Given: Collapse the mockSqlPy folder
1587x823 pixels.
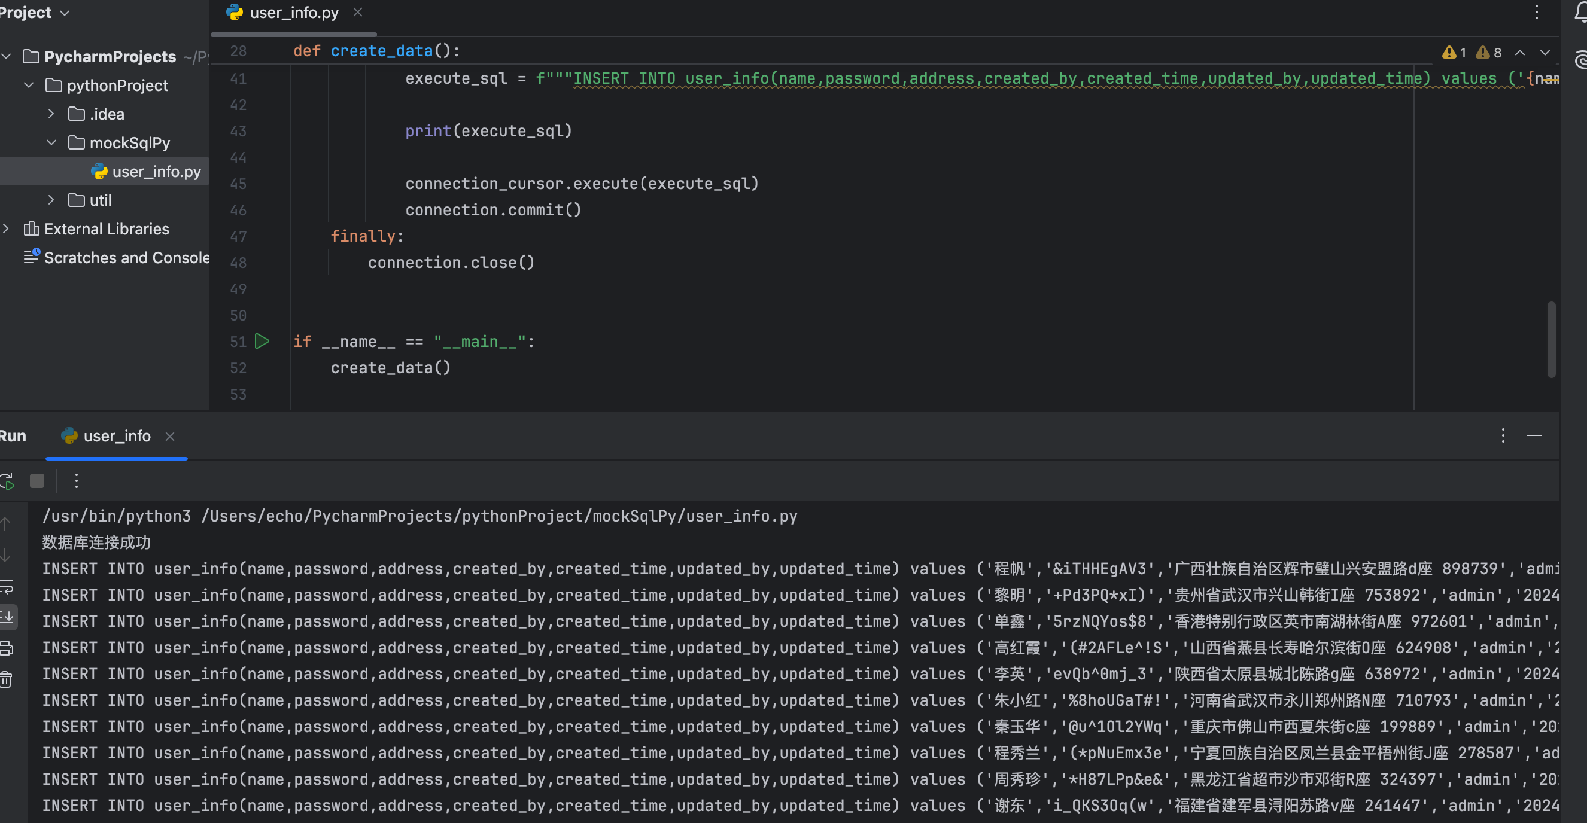Looking at the screenshot, I should point(51,143).
